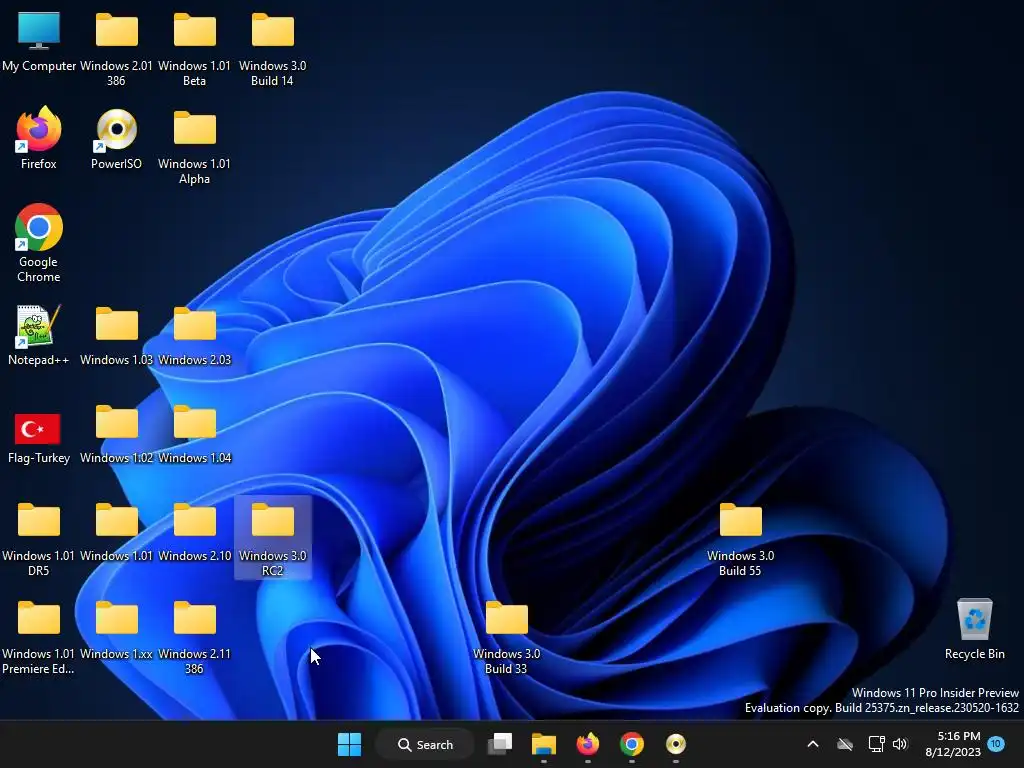The width and height of the screenshot is (1024, 768).
Task: Click the OneDrive cloud tray icon
Action: tap(845, 744)
